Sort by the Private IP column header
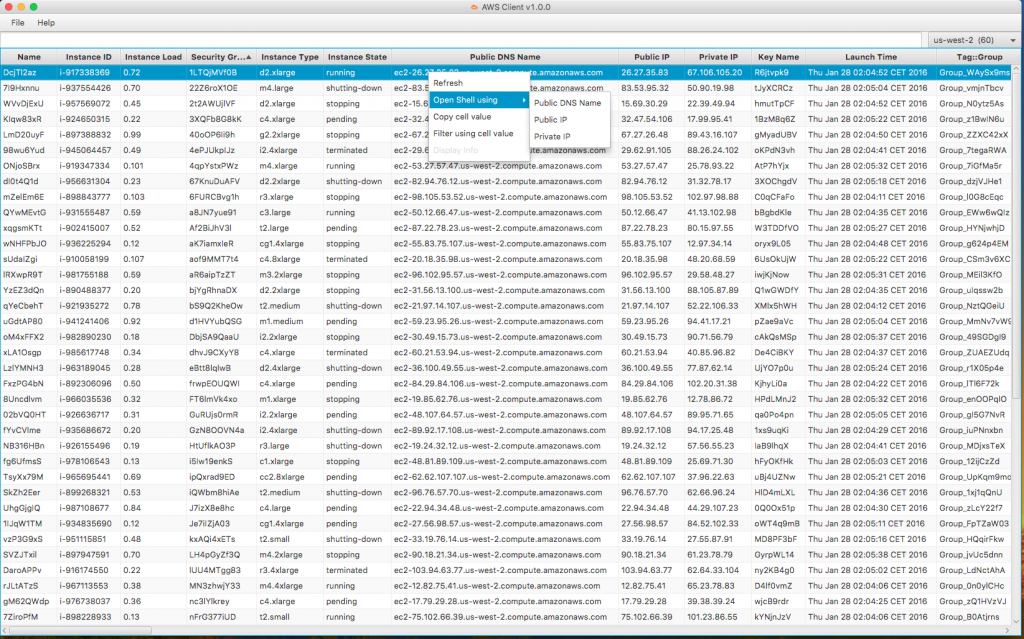 (718, 57)
